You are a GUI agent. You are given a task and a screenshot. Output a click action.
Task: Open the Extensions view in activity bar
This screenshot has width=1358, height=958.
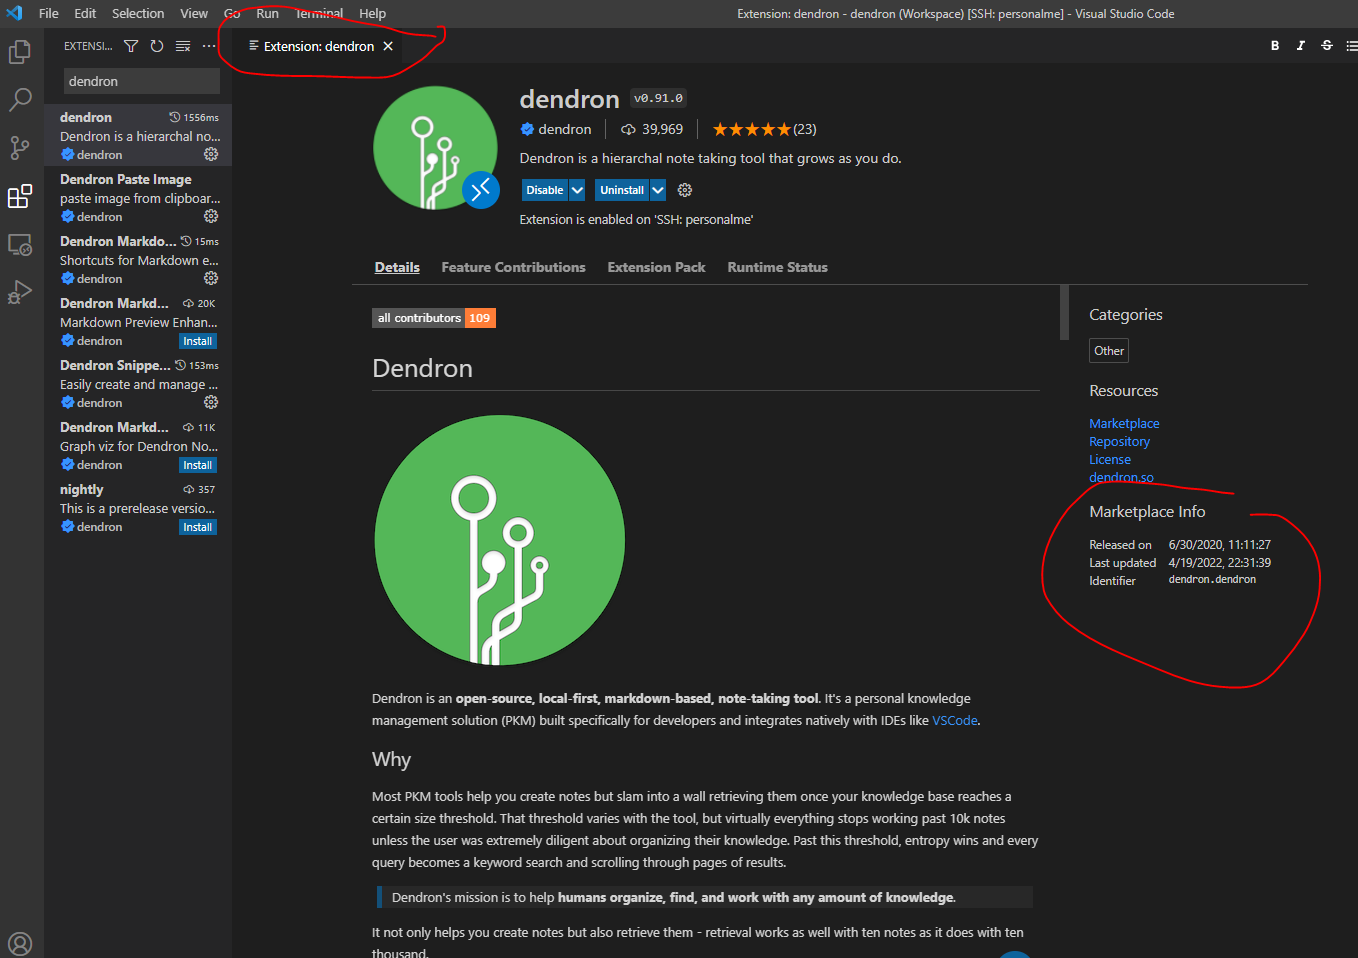(20, 196)
